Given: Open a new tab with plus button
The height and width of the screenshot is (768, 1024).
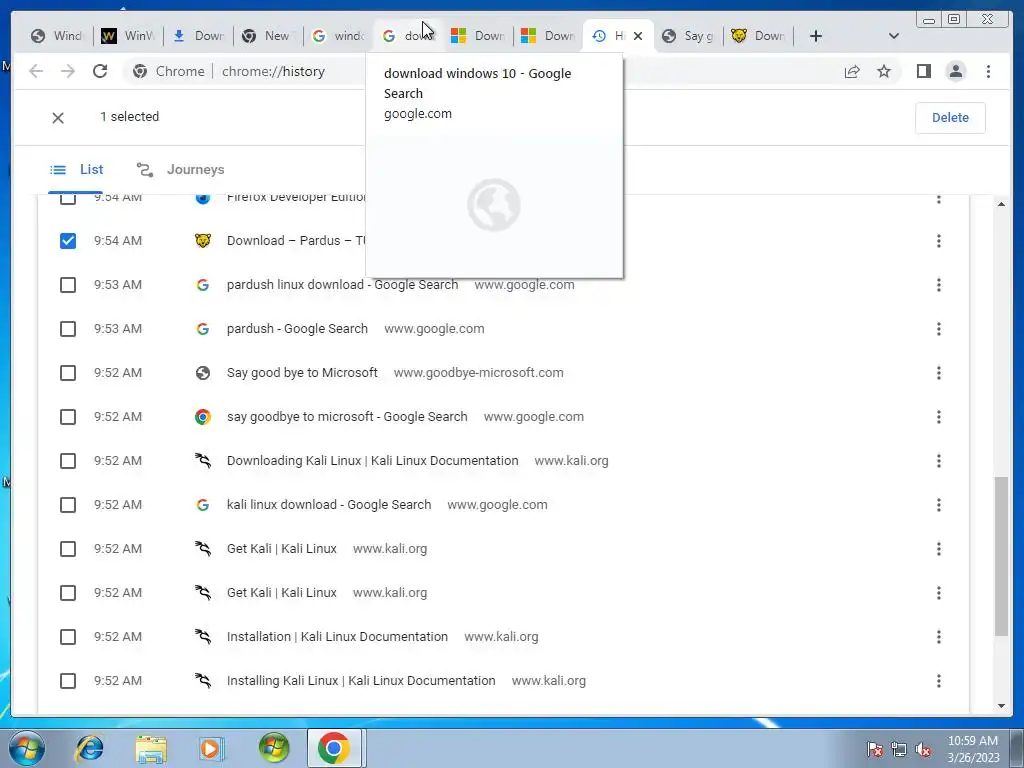Looking at the screenshot, I should coord(816,36).
